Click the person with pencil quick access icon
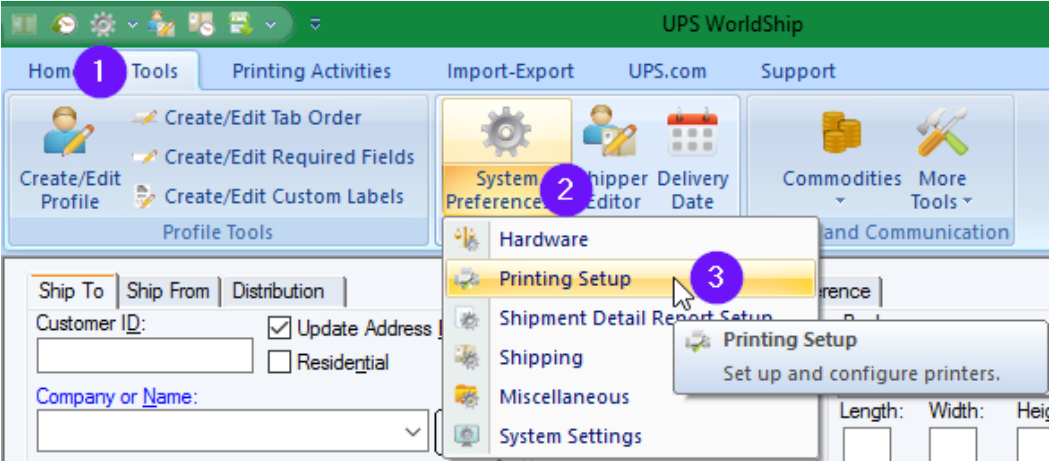The width and height of the screenshot is (1050, 471). click(x=161, y=25)
